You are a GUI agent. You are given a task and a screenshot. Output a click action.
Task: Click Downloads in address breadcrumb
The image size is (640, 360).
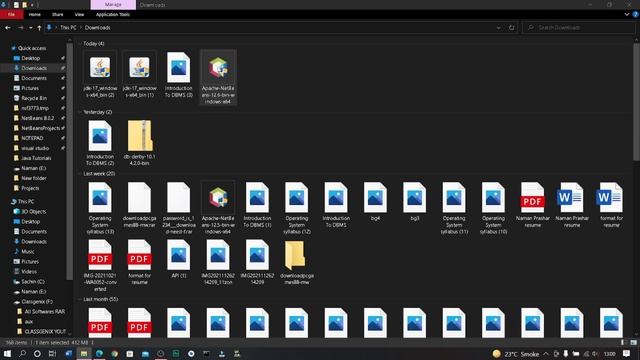click(98, 28)
